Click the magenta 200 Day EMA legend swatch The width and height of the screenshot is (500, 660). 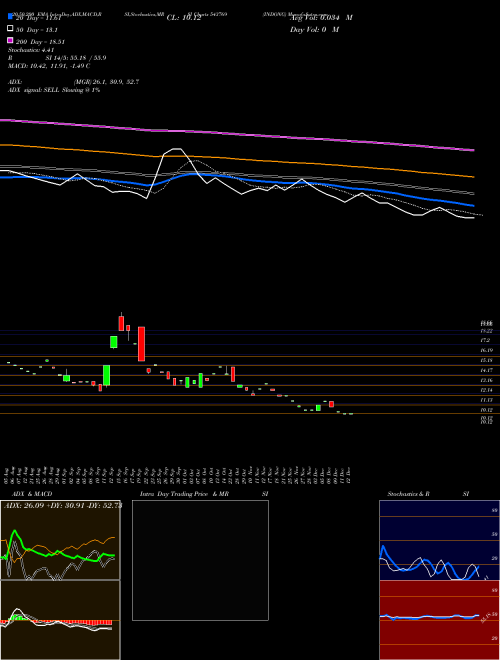tap(10, 40)
